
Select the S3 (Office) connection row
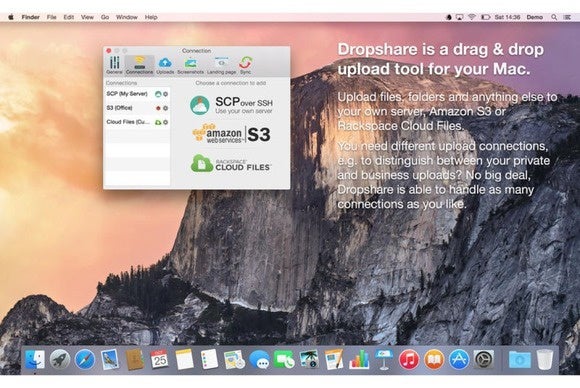pos(137,108)
